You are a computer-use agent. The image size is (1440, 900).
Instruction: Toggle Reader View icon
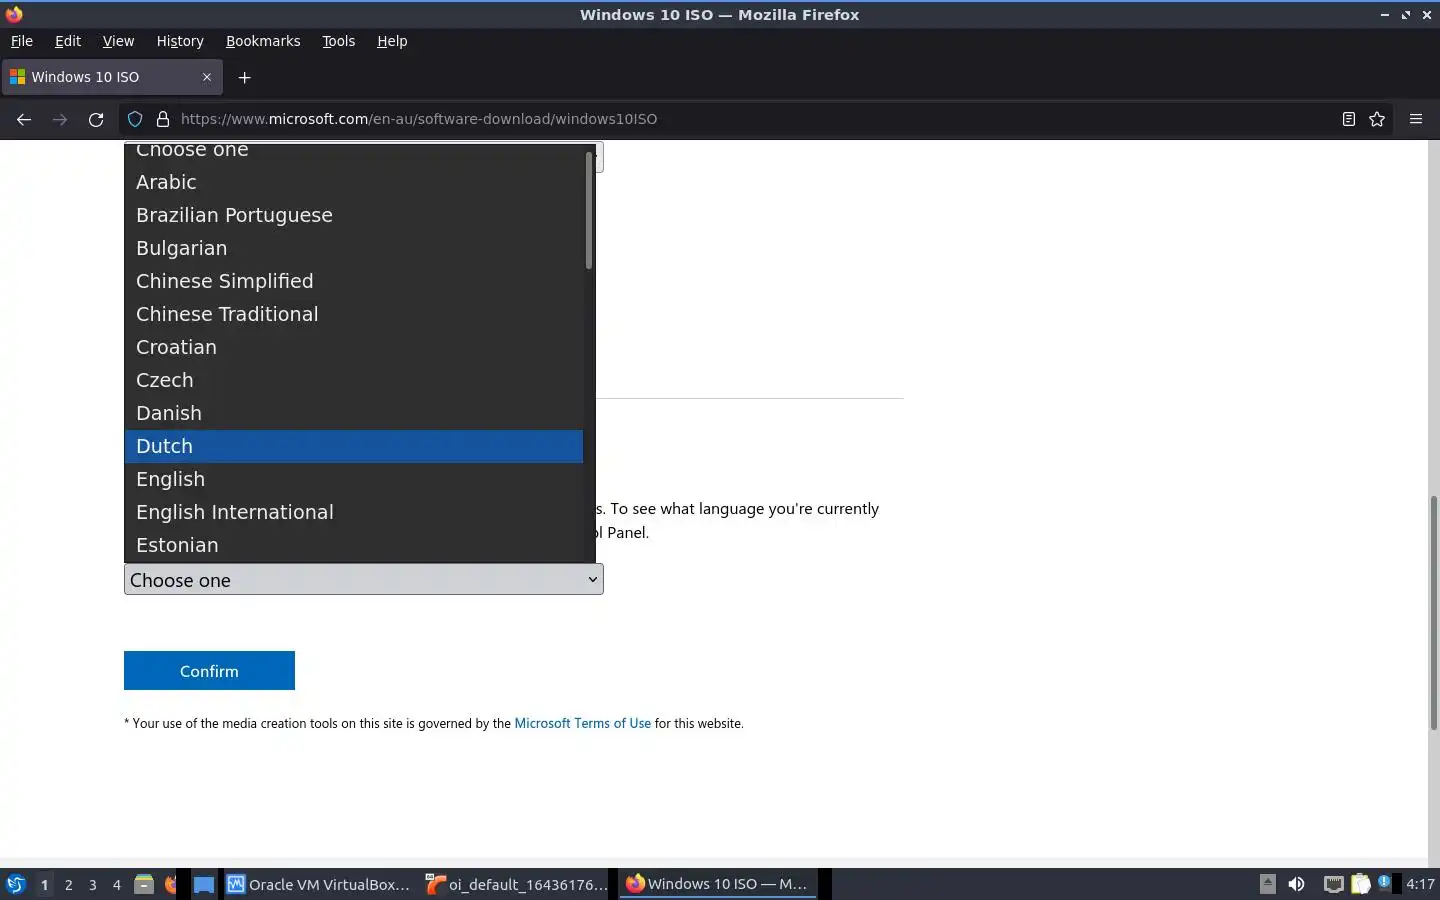pyautogui.click(x=1348, y=119)
